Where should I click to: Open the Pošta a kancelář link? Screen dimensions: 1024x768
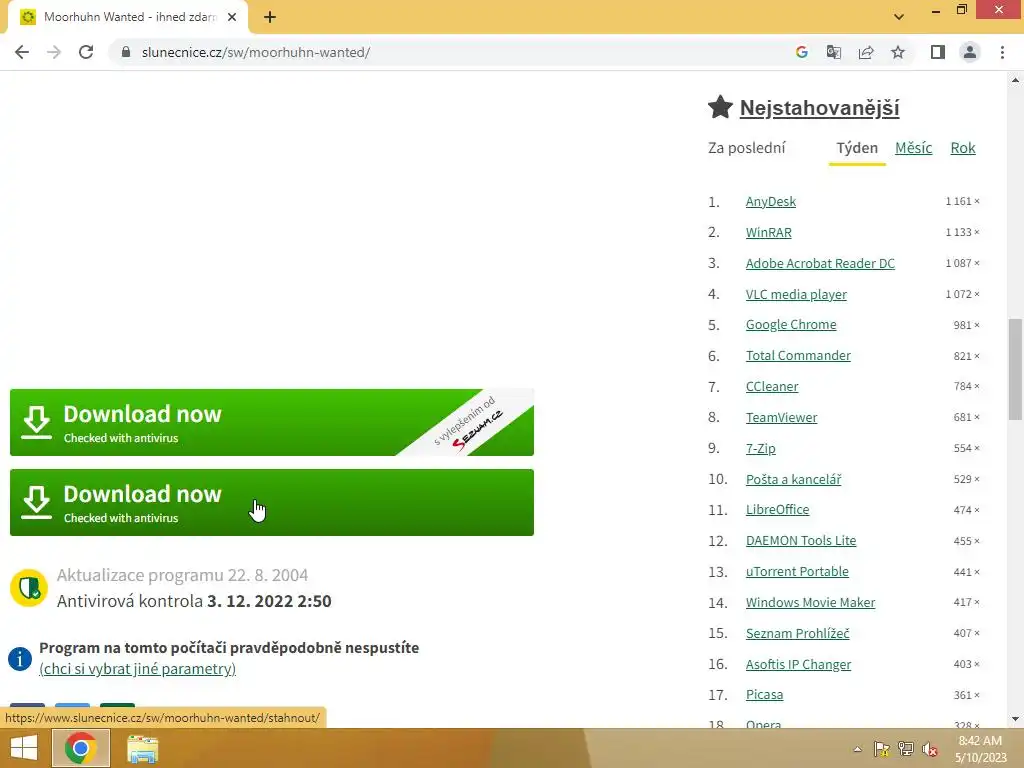(x=793, y=479)
